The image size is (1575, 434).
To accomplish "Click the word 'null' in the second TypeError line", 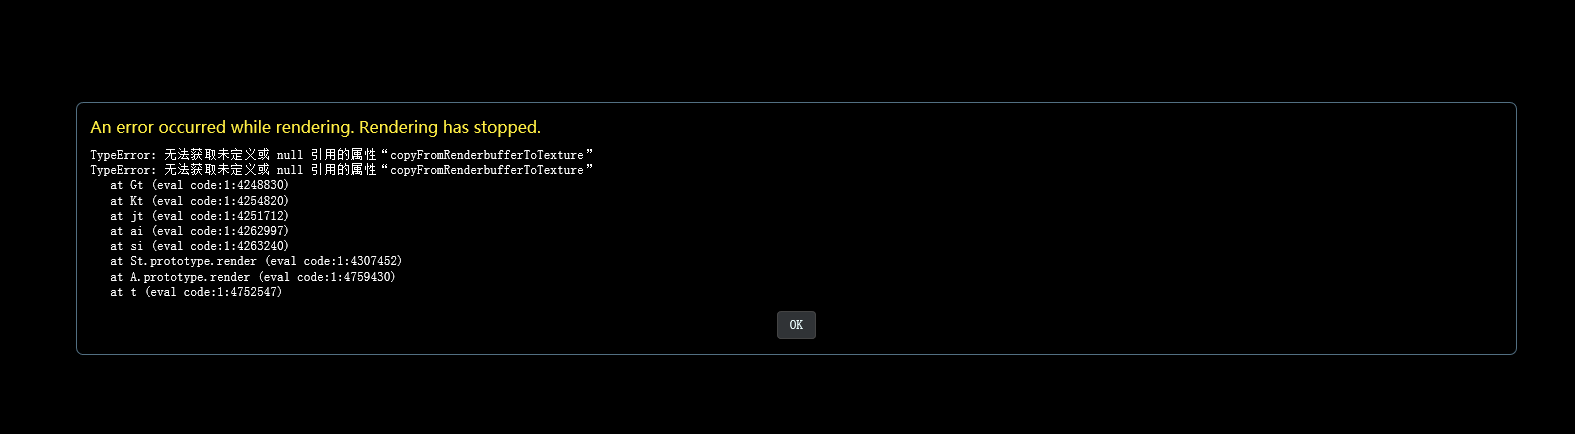I will coord(290,170).
